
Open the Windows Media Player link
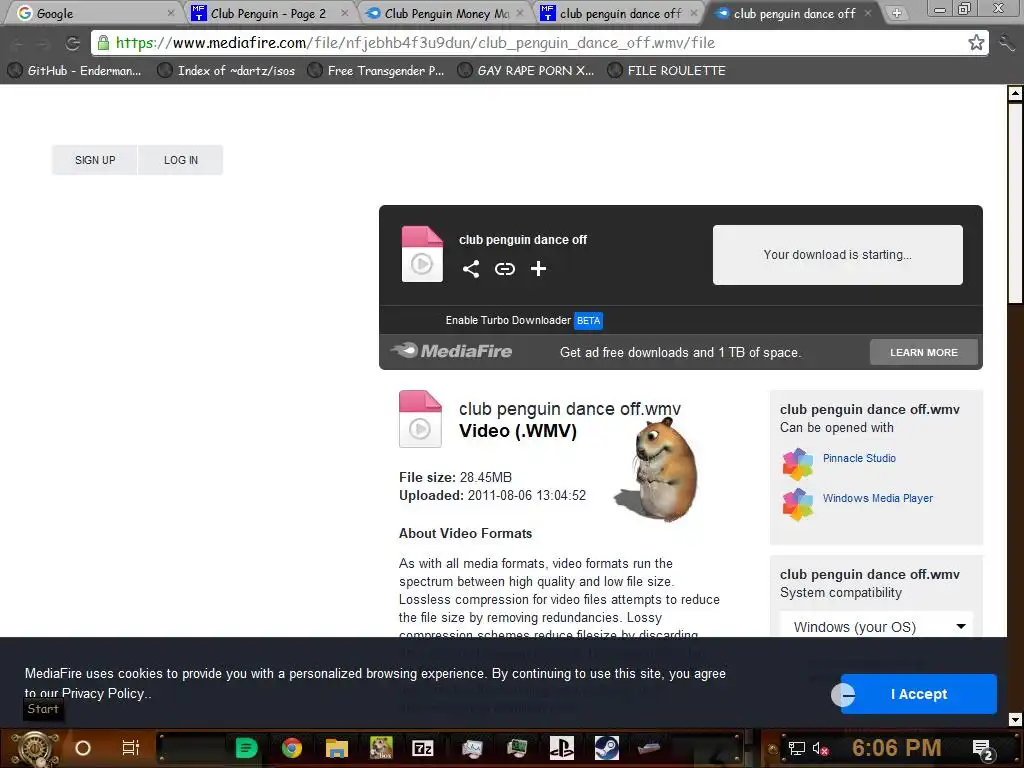[x=877, y=498]
